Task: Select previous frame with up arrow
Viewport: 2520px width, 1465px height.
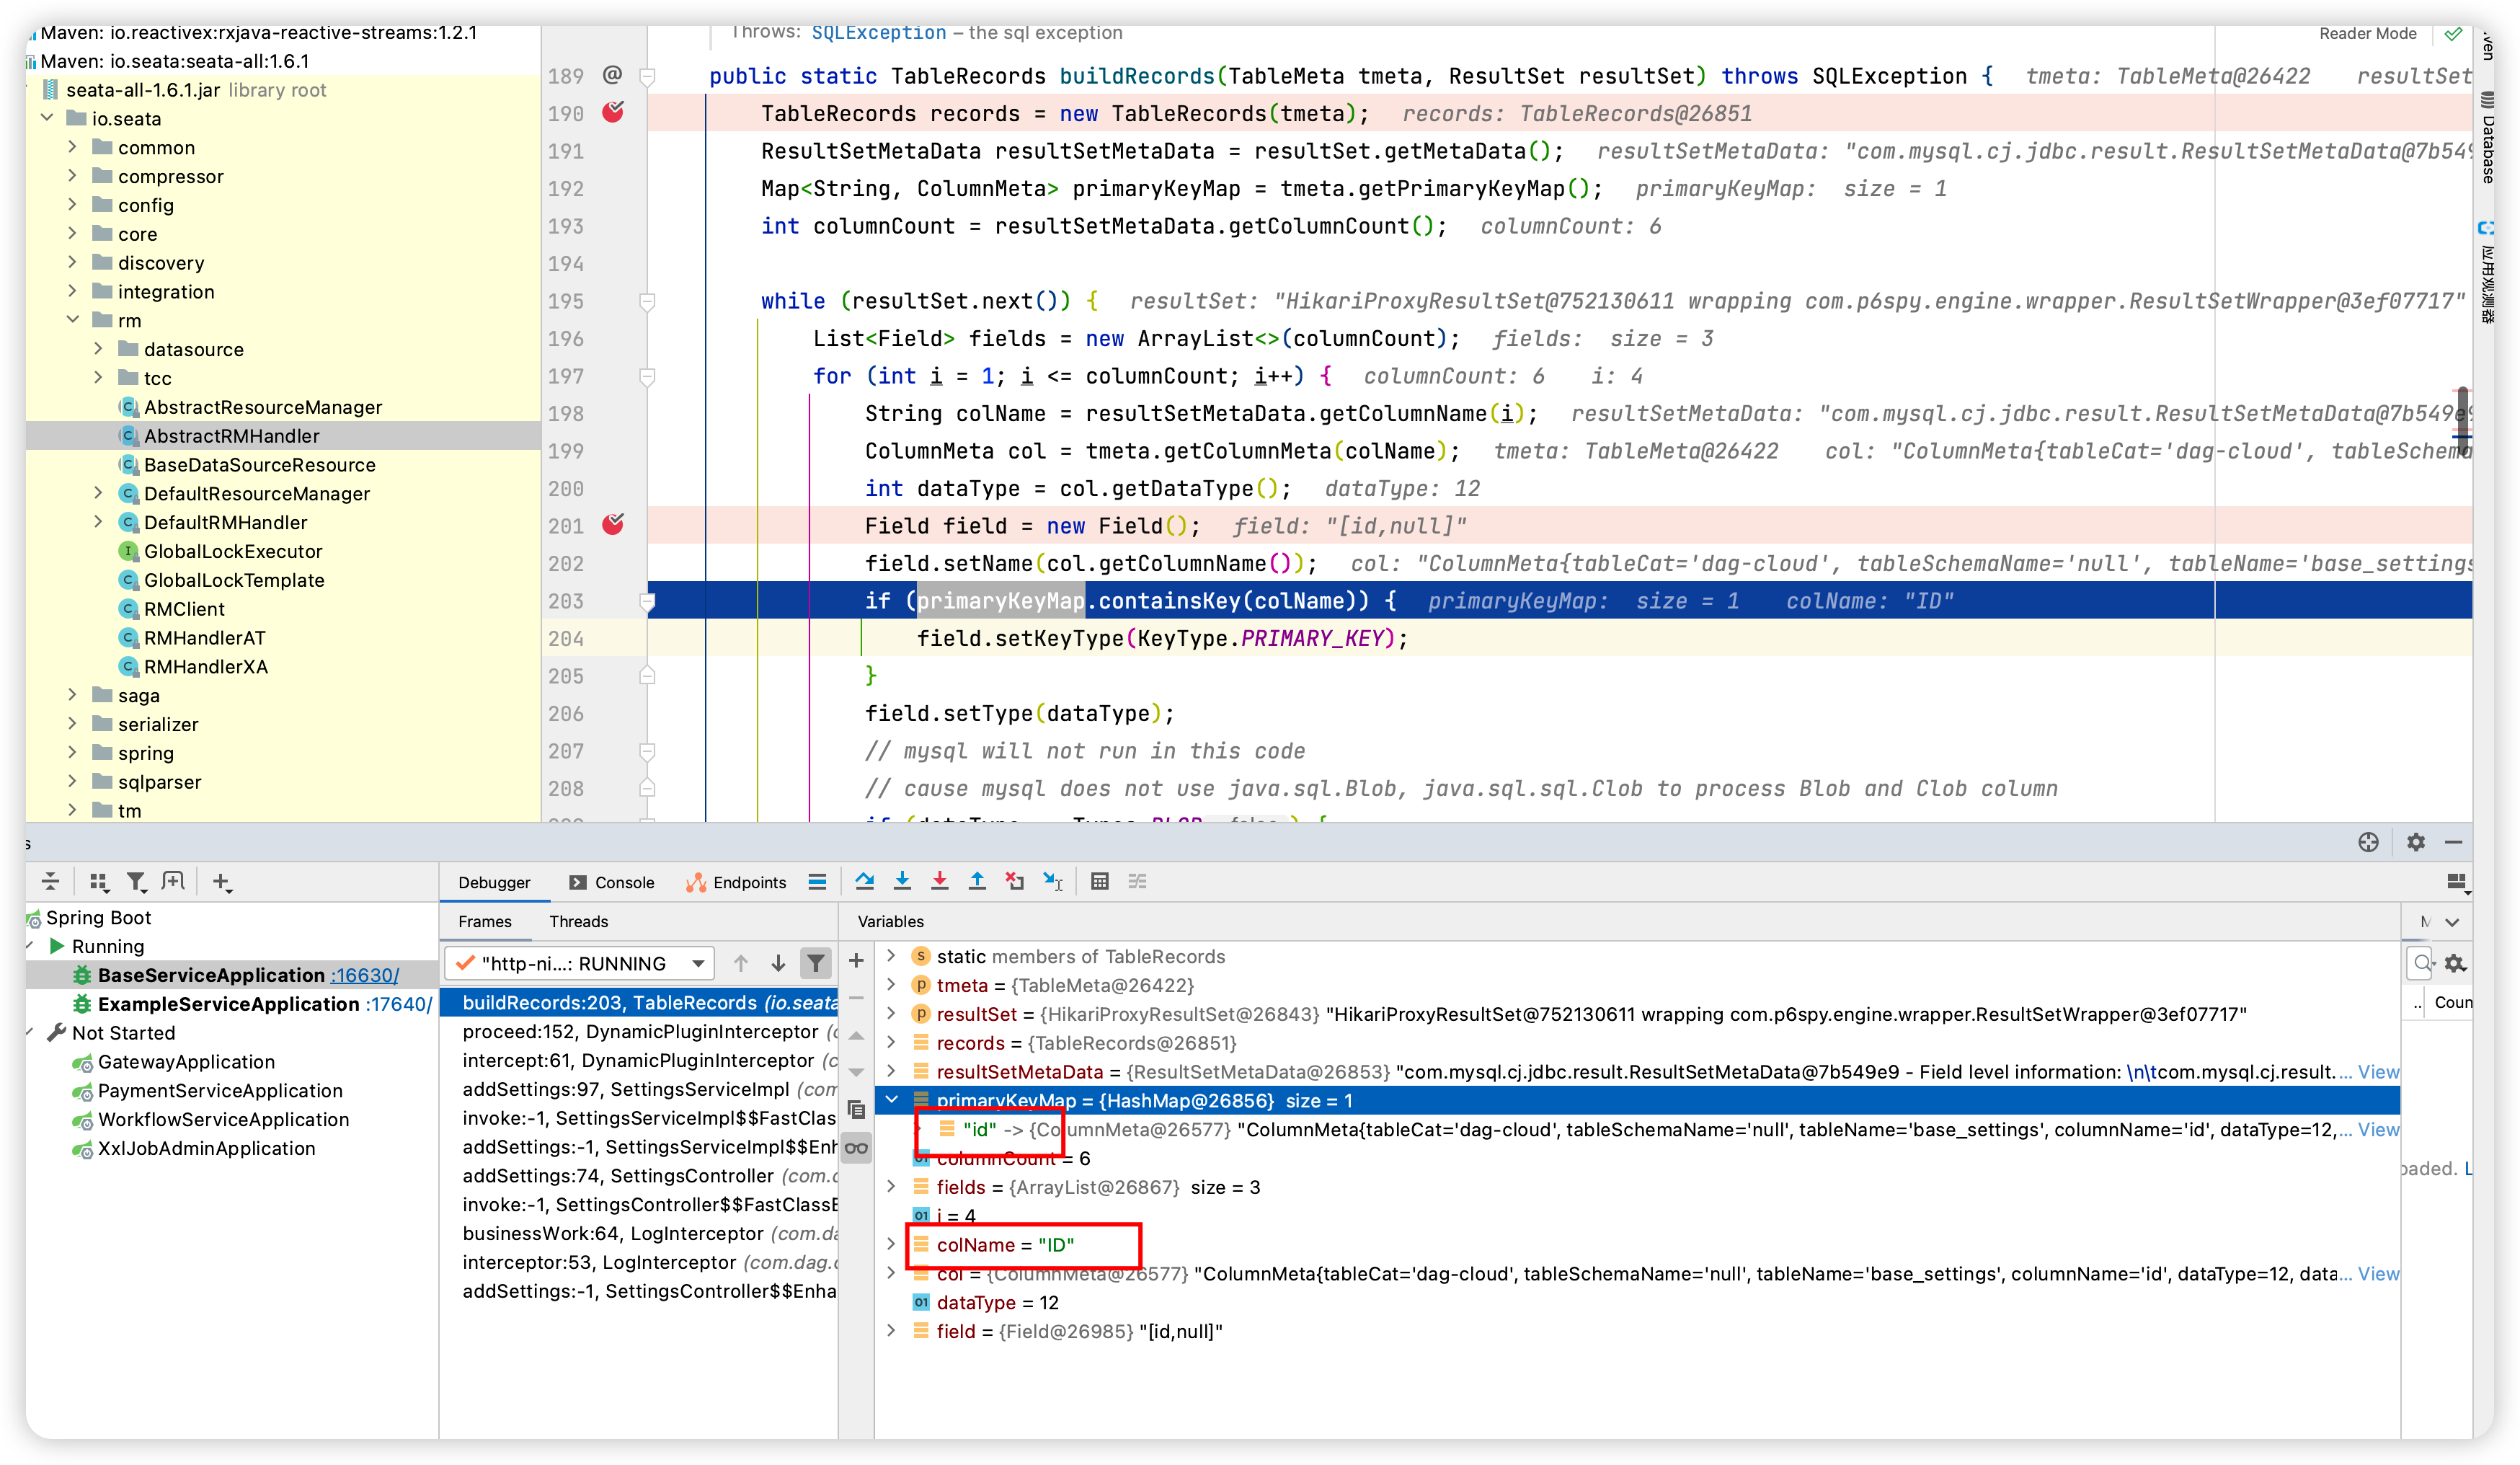Action: point(741,963)
